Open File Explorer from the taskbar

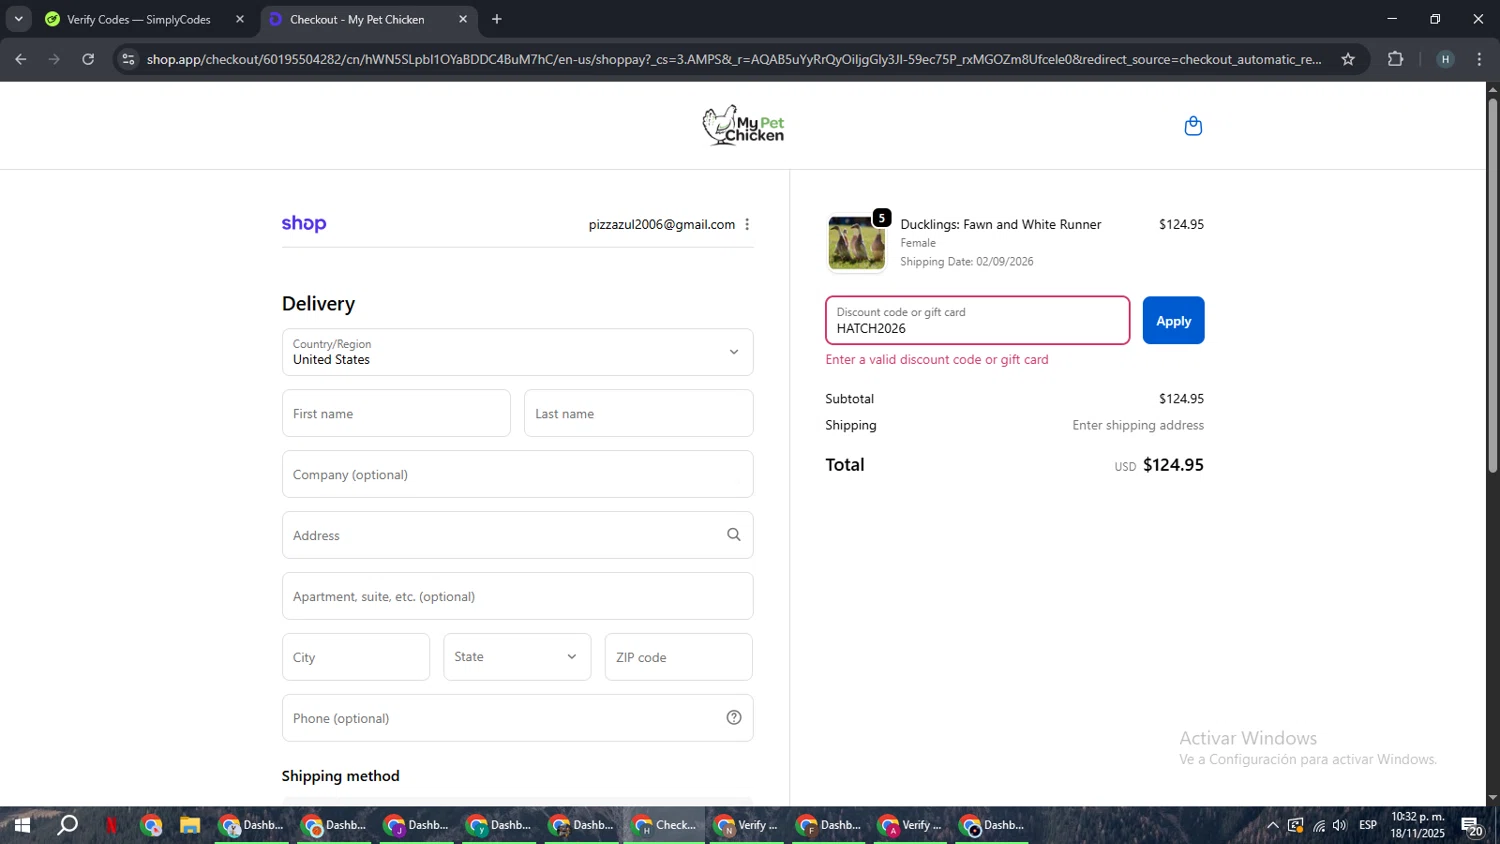point(190,825)
